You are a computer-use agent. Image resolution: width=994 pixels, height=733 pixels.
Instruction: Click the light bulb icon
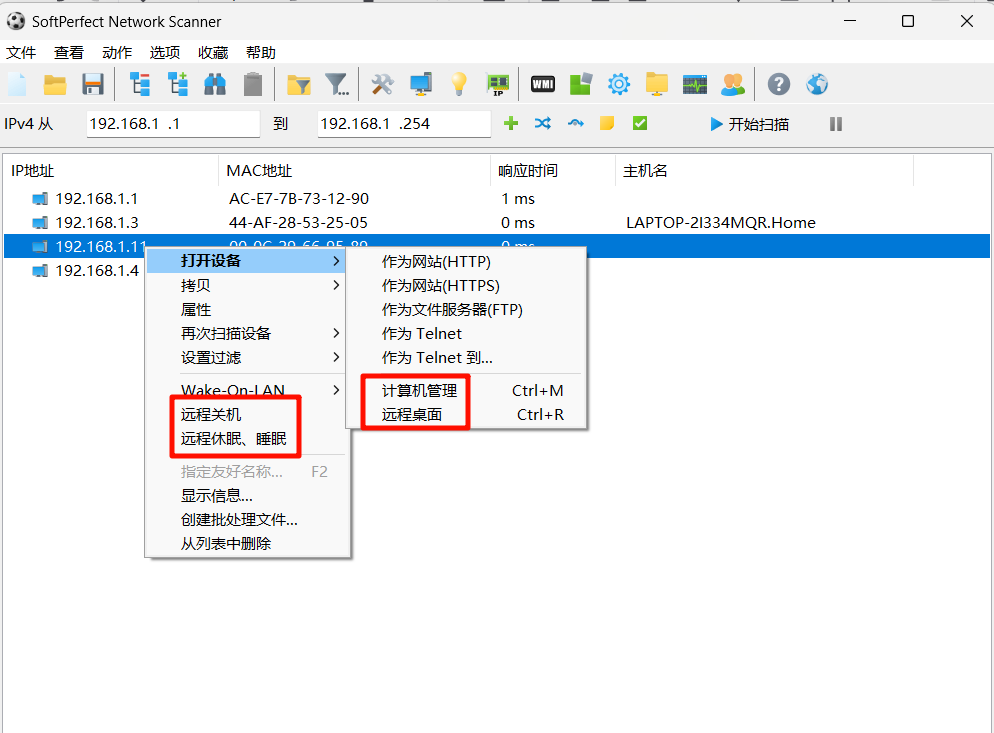pos(459,84)
